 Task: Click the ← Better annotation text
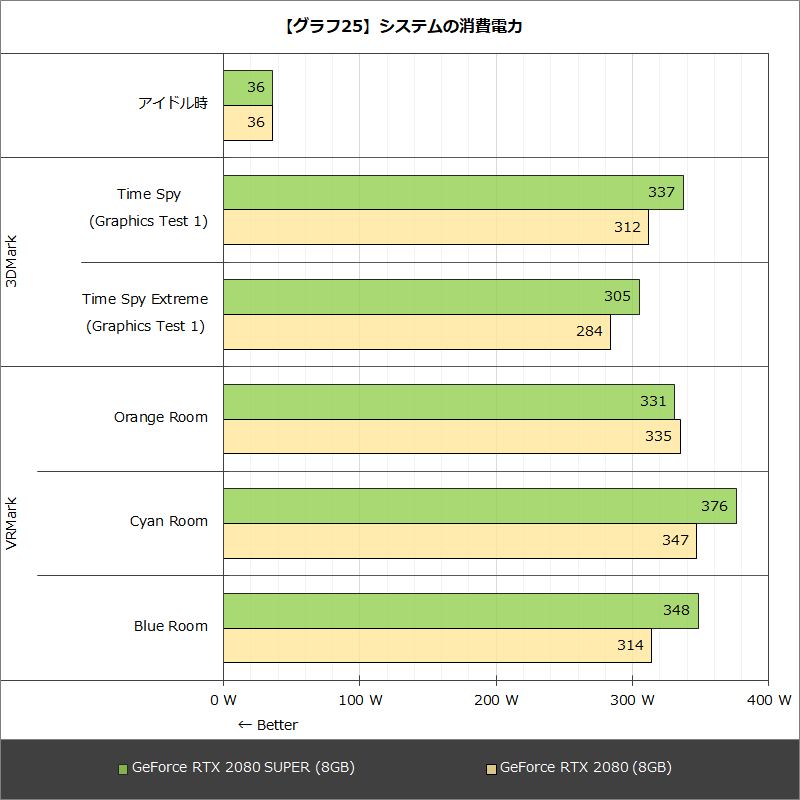tap(268, 725)
